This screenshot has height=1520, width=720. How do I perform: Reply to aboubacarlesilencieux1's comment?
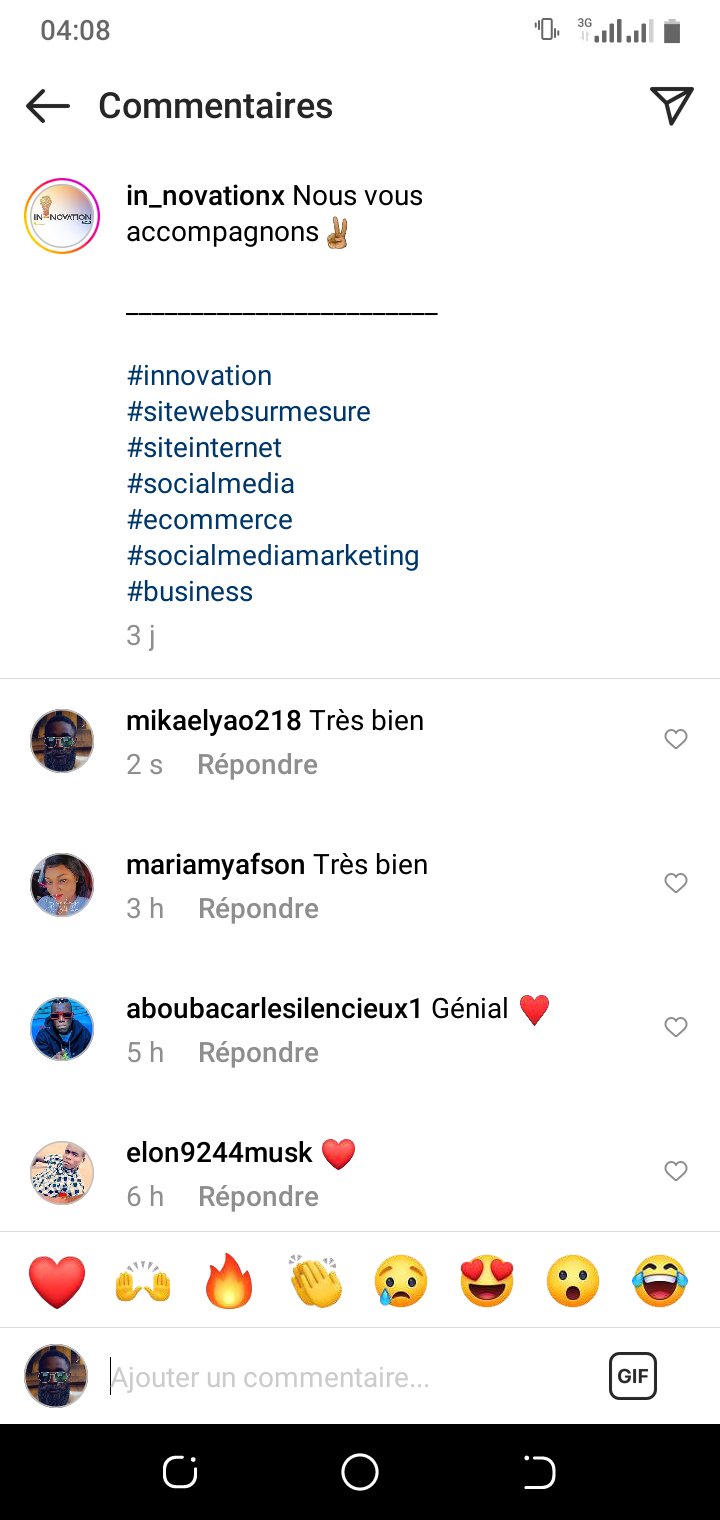(x=258, y=1053)
